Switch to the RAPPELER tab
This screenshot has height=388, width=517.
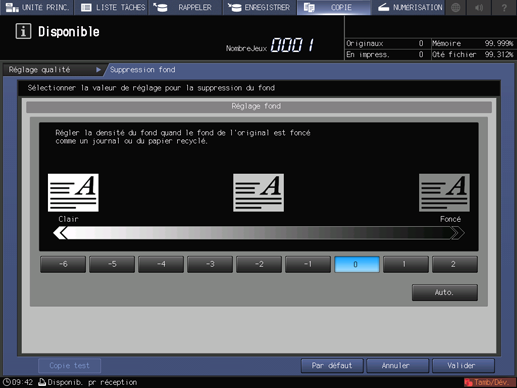tap(185, 7)
